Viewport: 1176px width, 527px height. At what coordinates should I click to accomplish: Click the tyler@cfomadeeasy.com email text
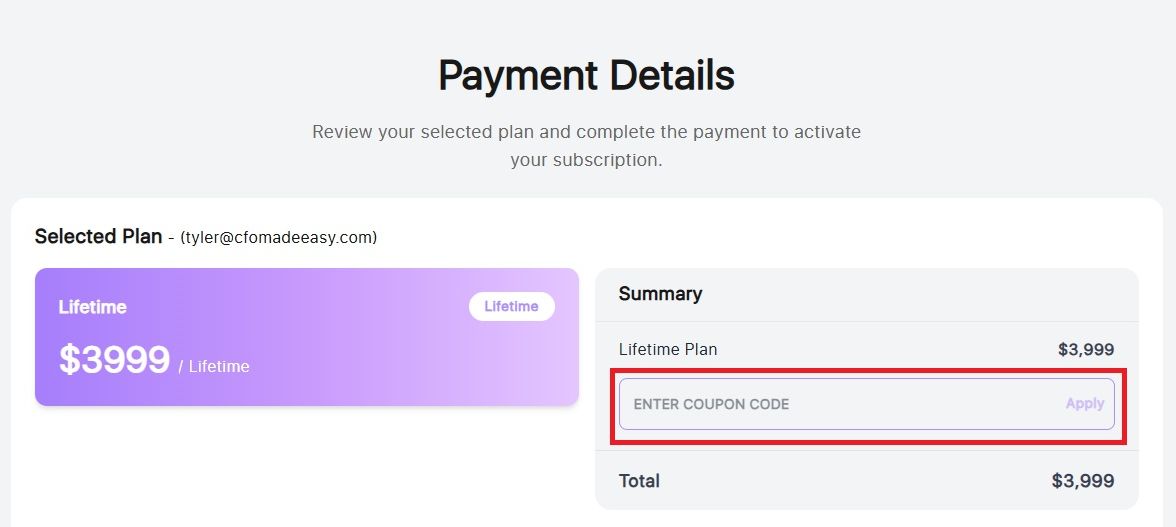tap(279, 238)
